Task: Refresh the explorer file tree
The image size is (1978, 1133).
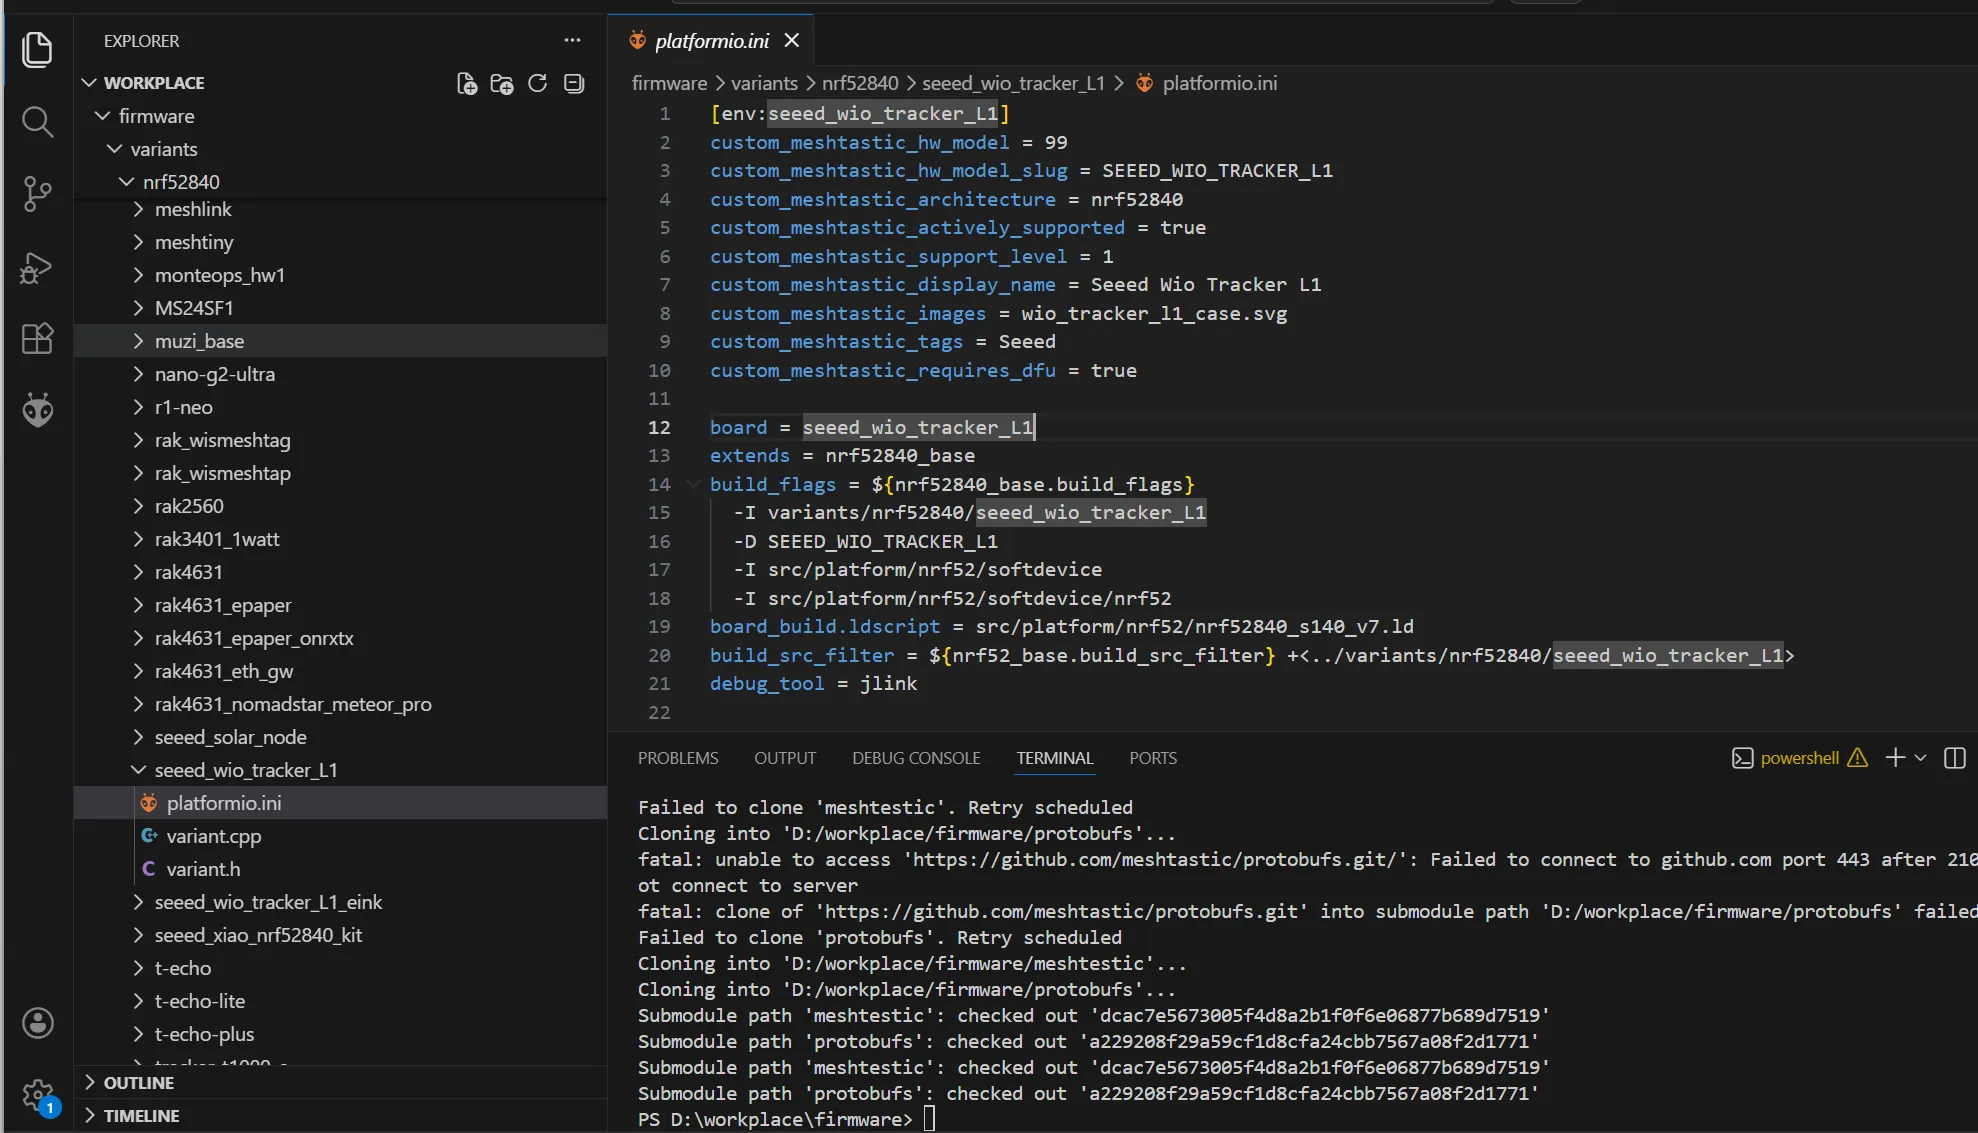Action: point(538,83)
